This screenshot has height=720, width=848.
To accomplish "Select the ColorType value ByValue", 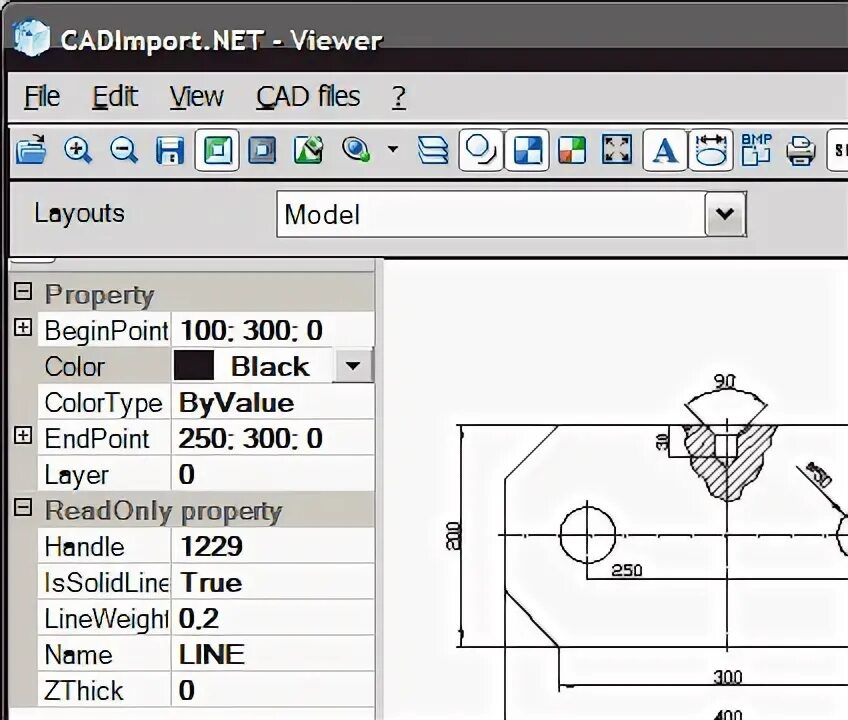I will point(236,403).
